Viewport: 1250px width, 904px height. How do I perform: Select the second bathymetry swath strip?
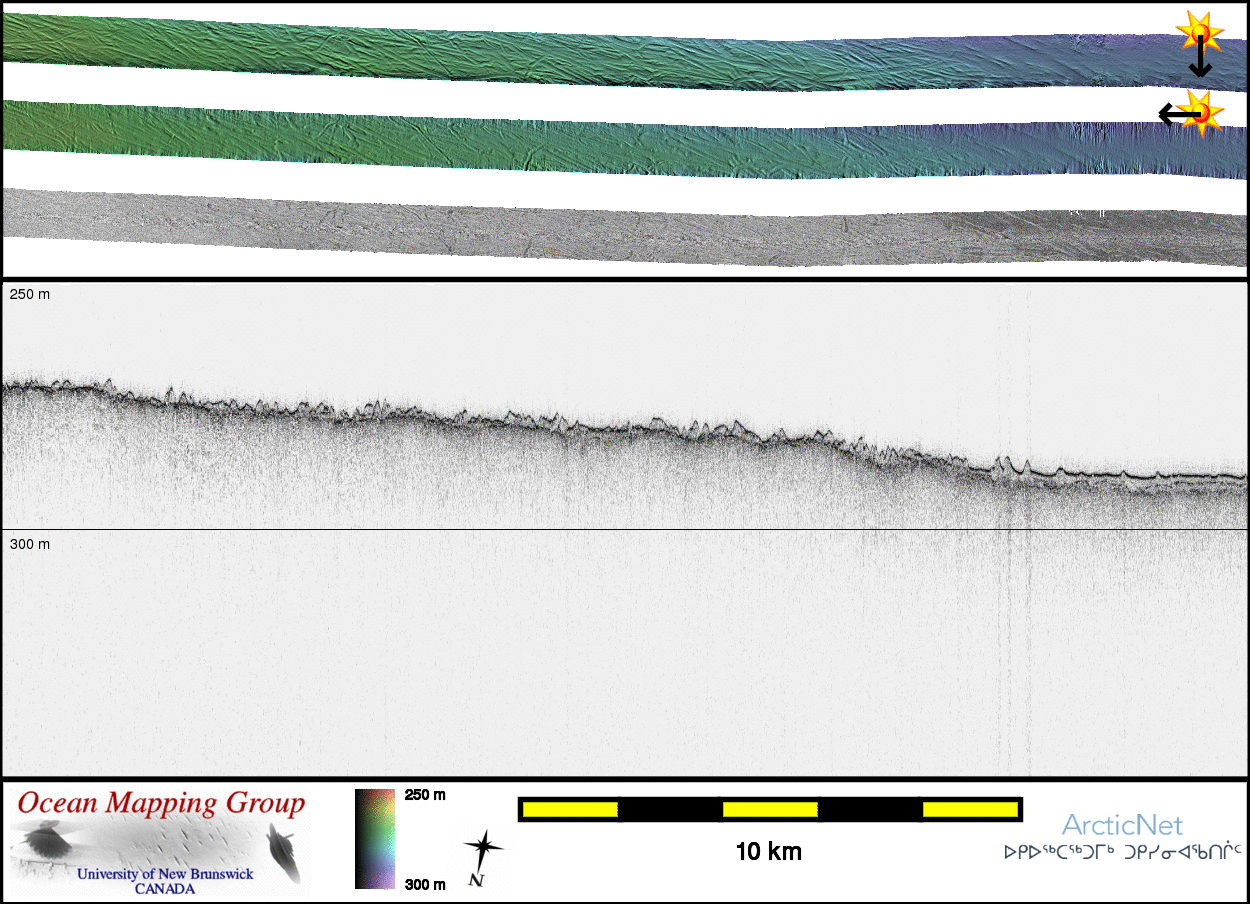(x=600, y=141)
